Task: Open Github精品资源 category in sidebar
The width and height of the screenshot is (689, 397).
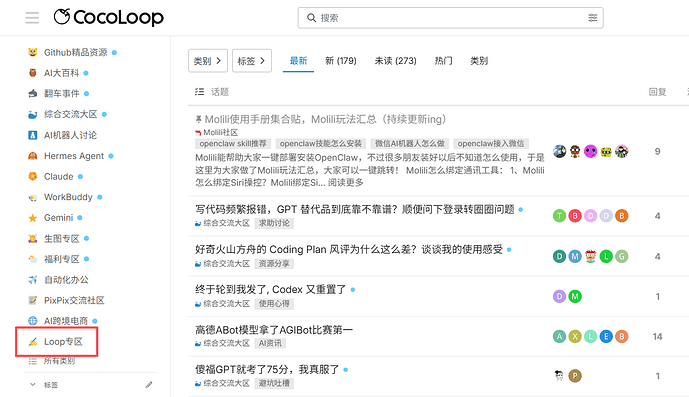Action: tap(76, 52)
